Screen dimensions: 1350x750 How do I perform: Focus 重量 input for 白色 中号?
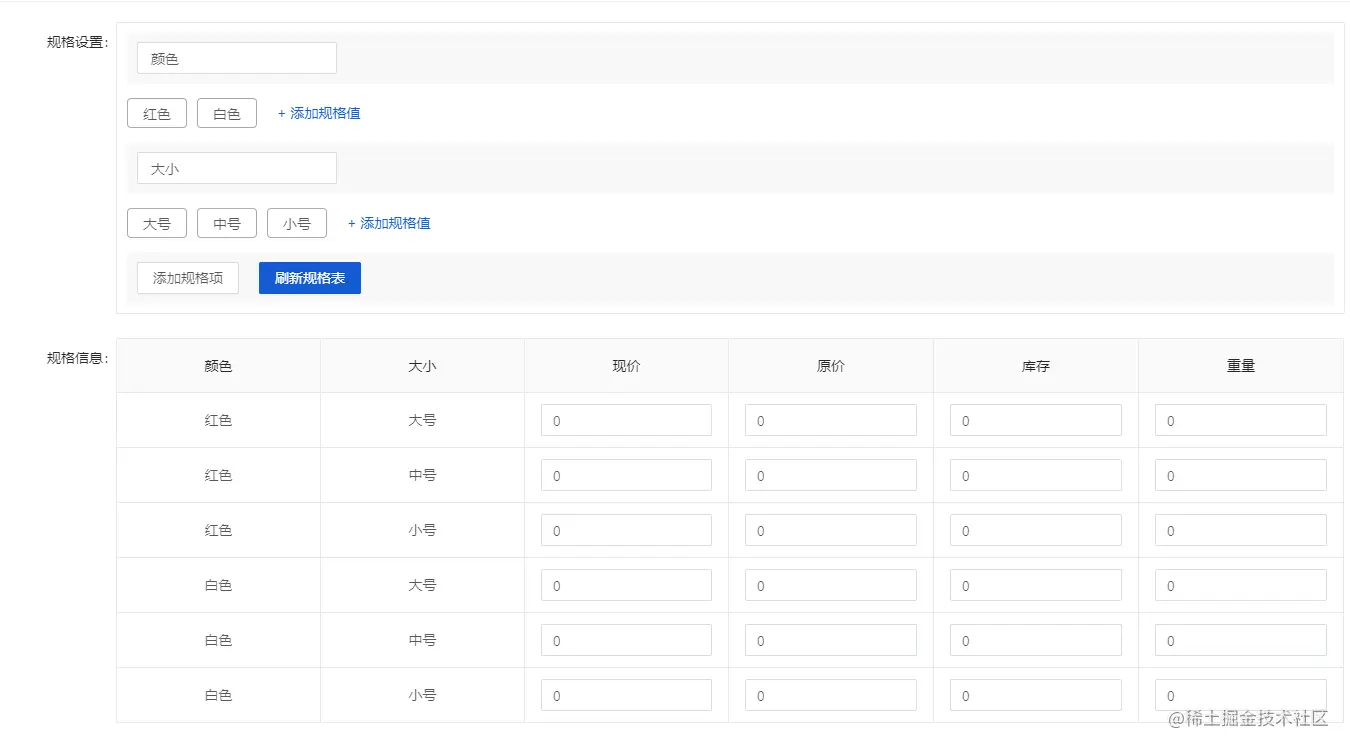[x=1241, y=640]
